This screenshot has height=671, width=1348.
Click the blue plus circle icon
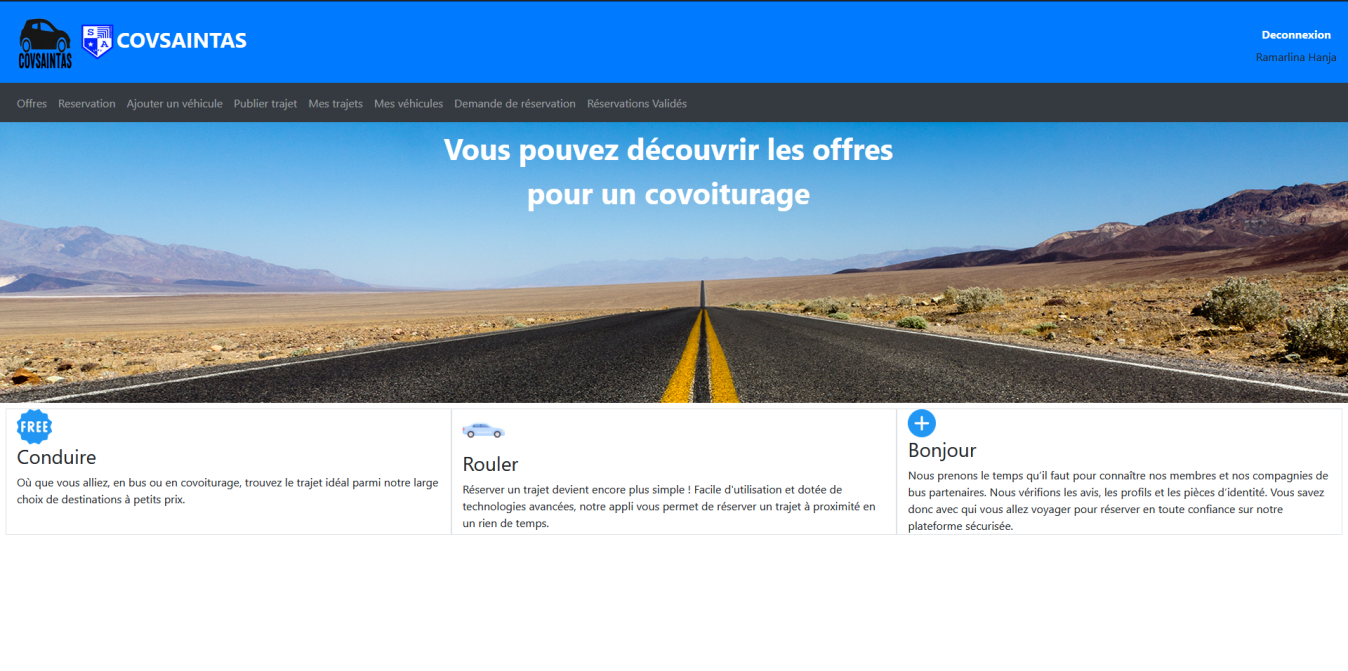click(x=921, y=423)
